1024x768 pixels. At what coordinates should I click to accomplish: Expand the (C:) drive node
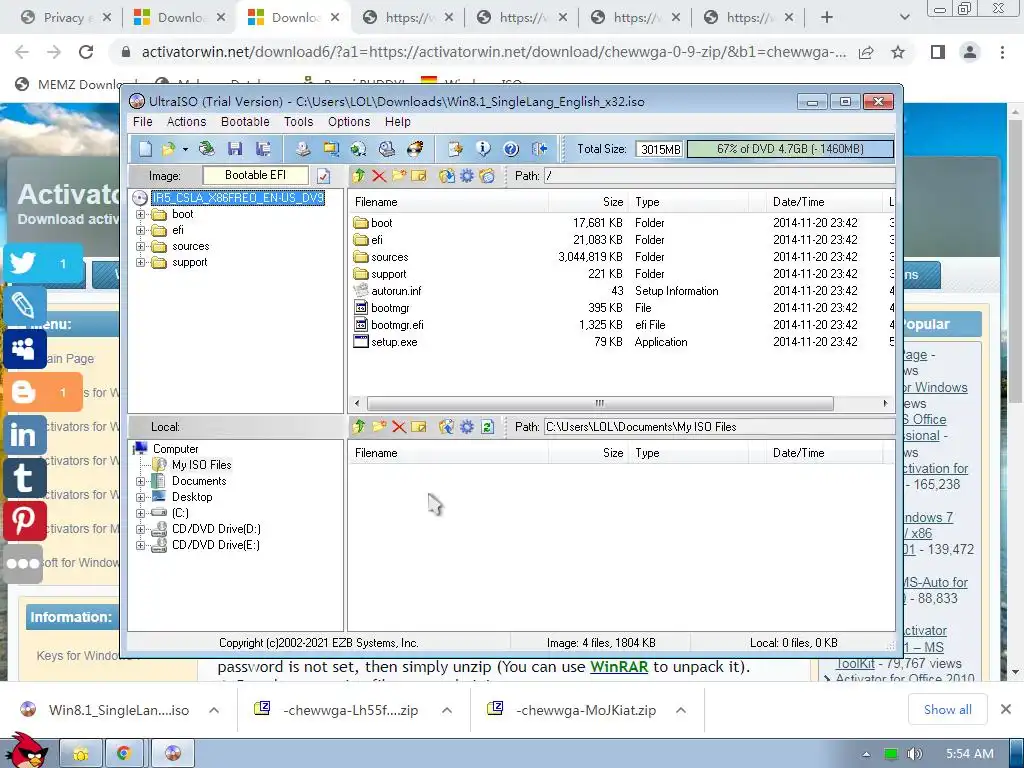pyautogui.click(x=140, y=513)
